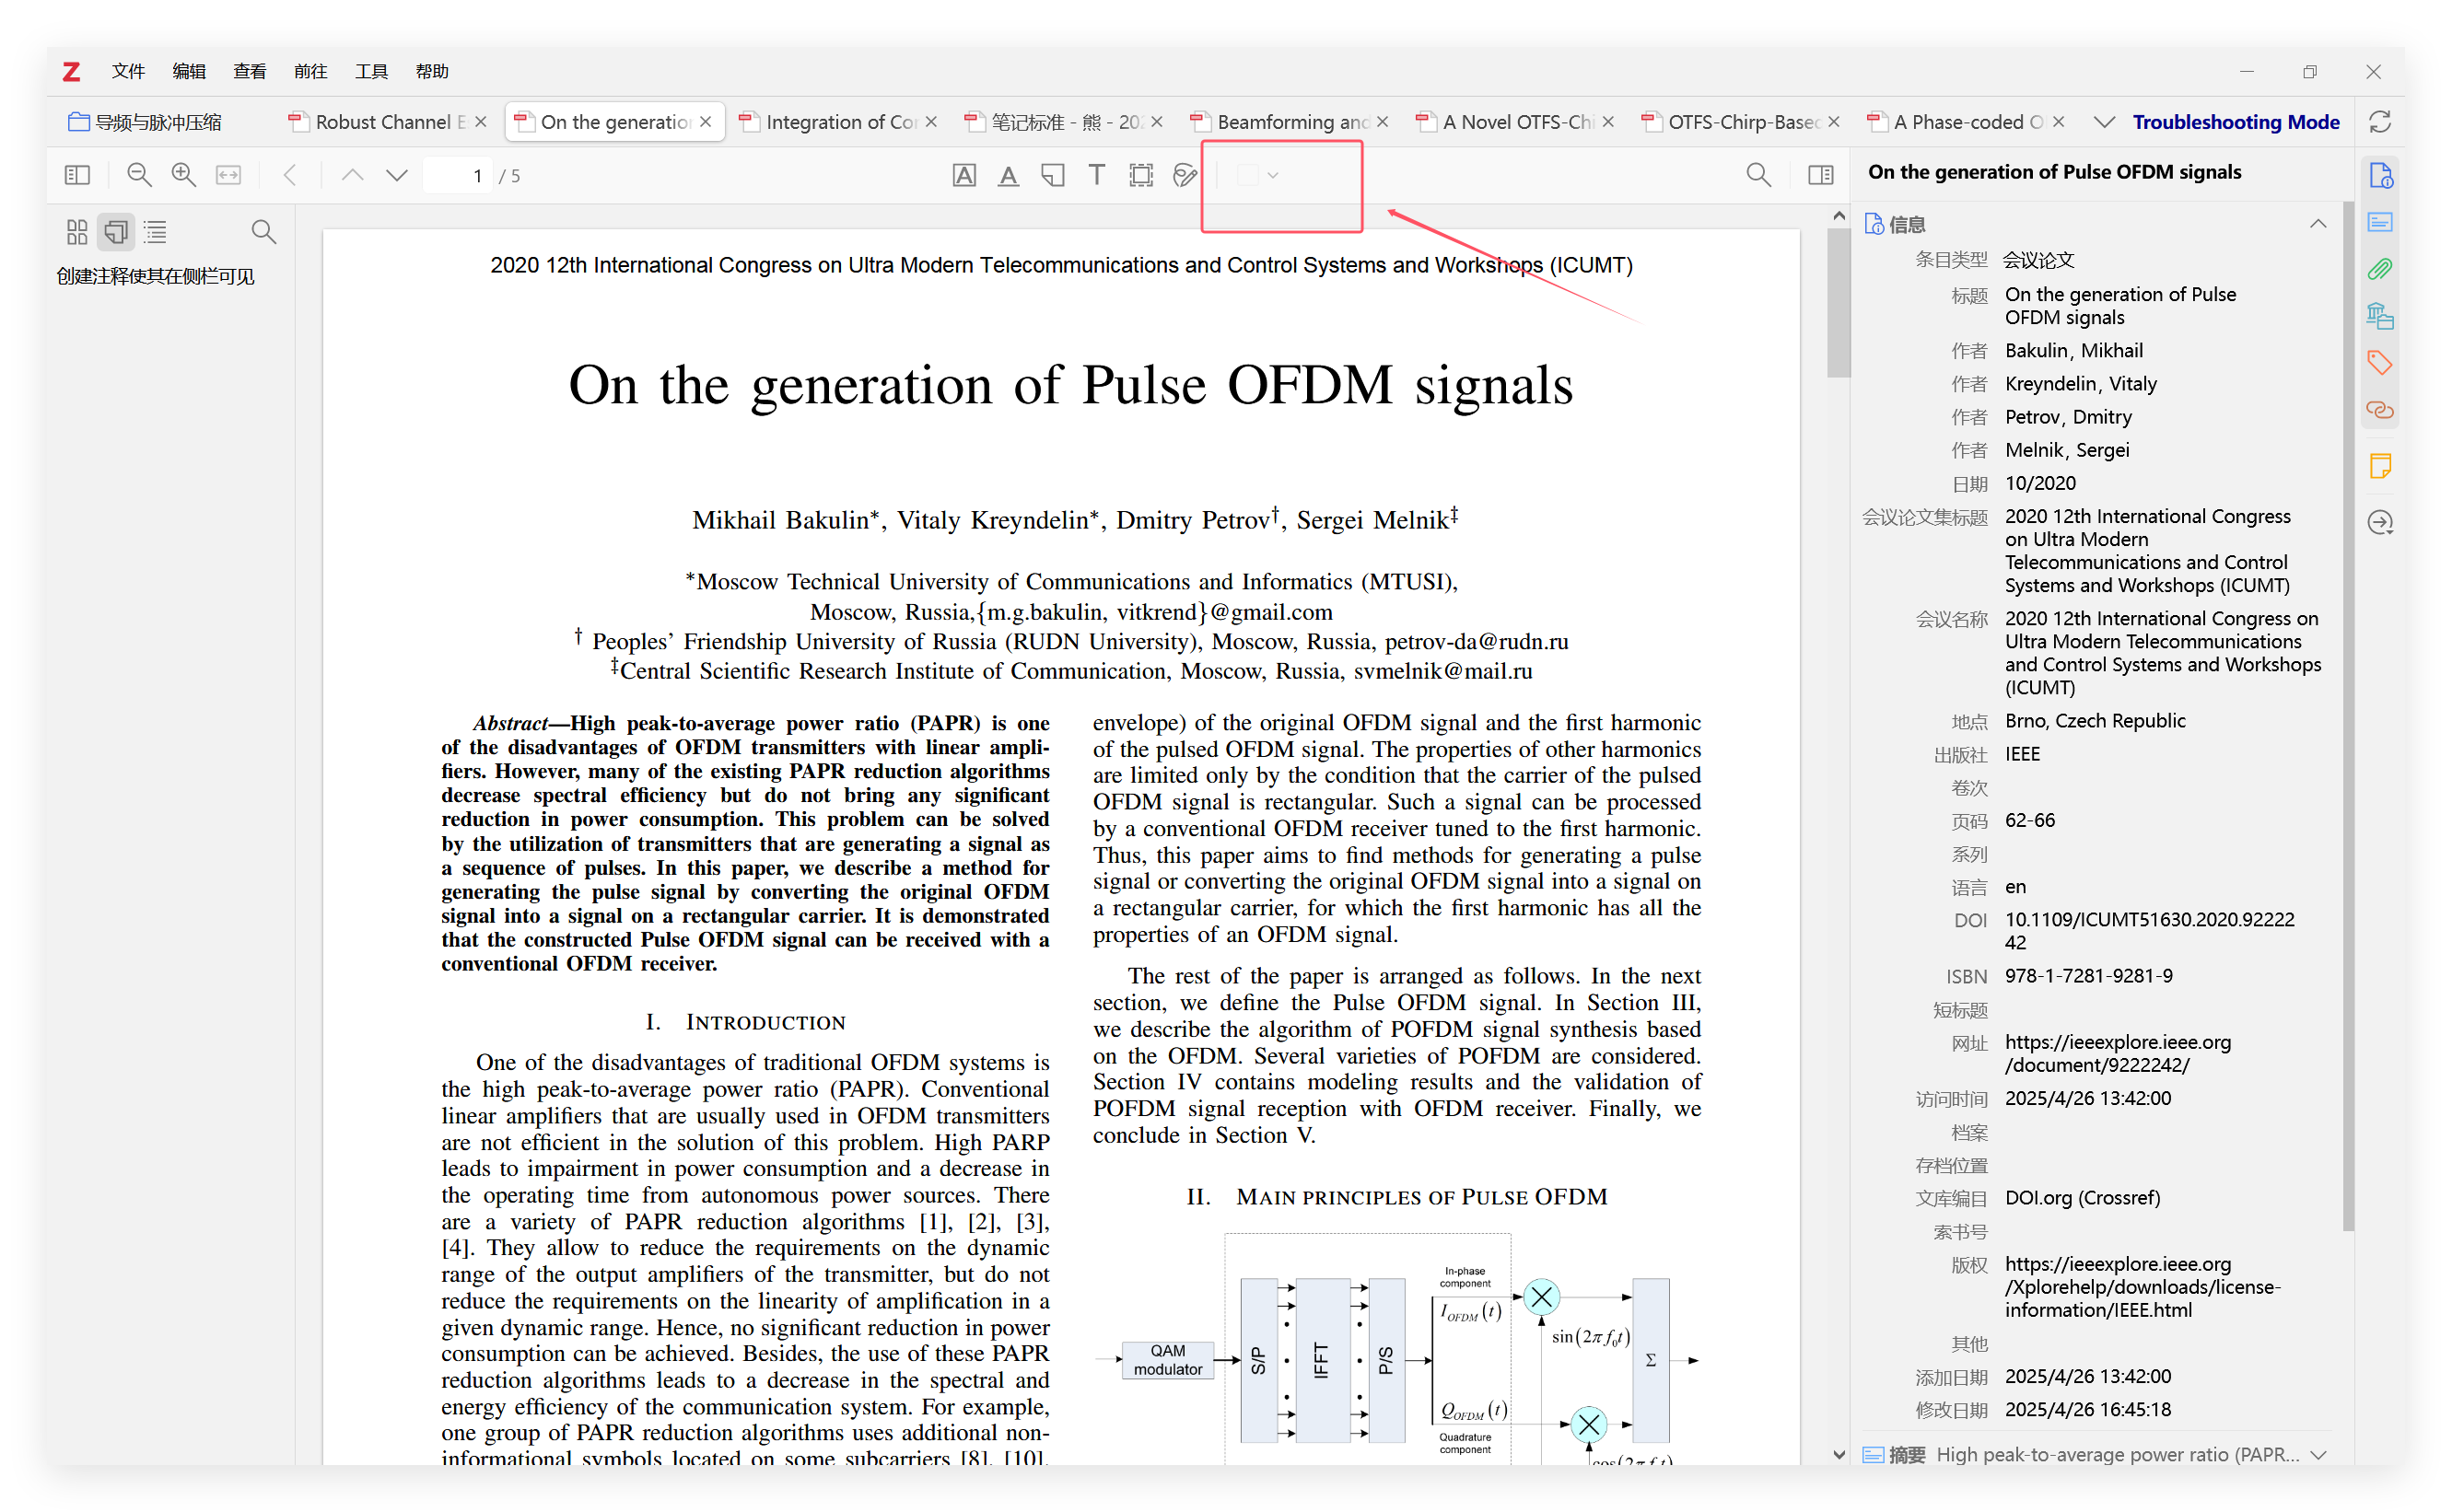Toggle the left sidebar panel
Viewport: 2452px width, 1512px height.
77,176
